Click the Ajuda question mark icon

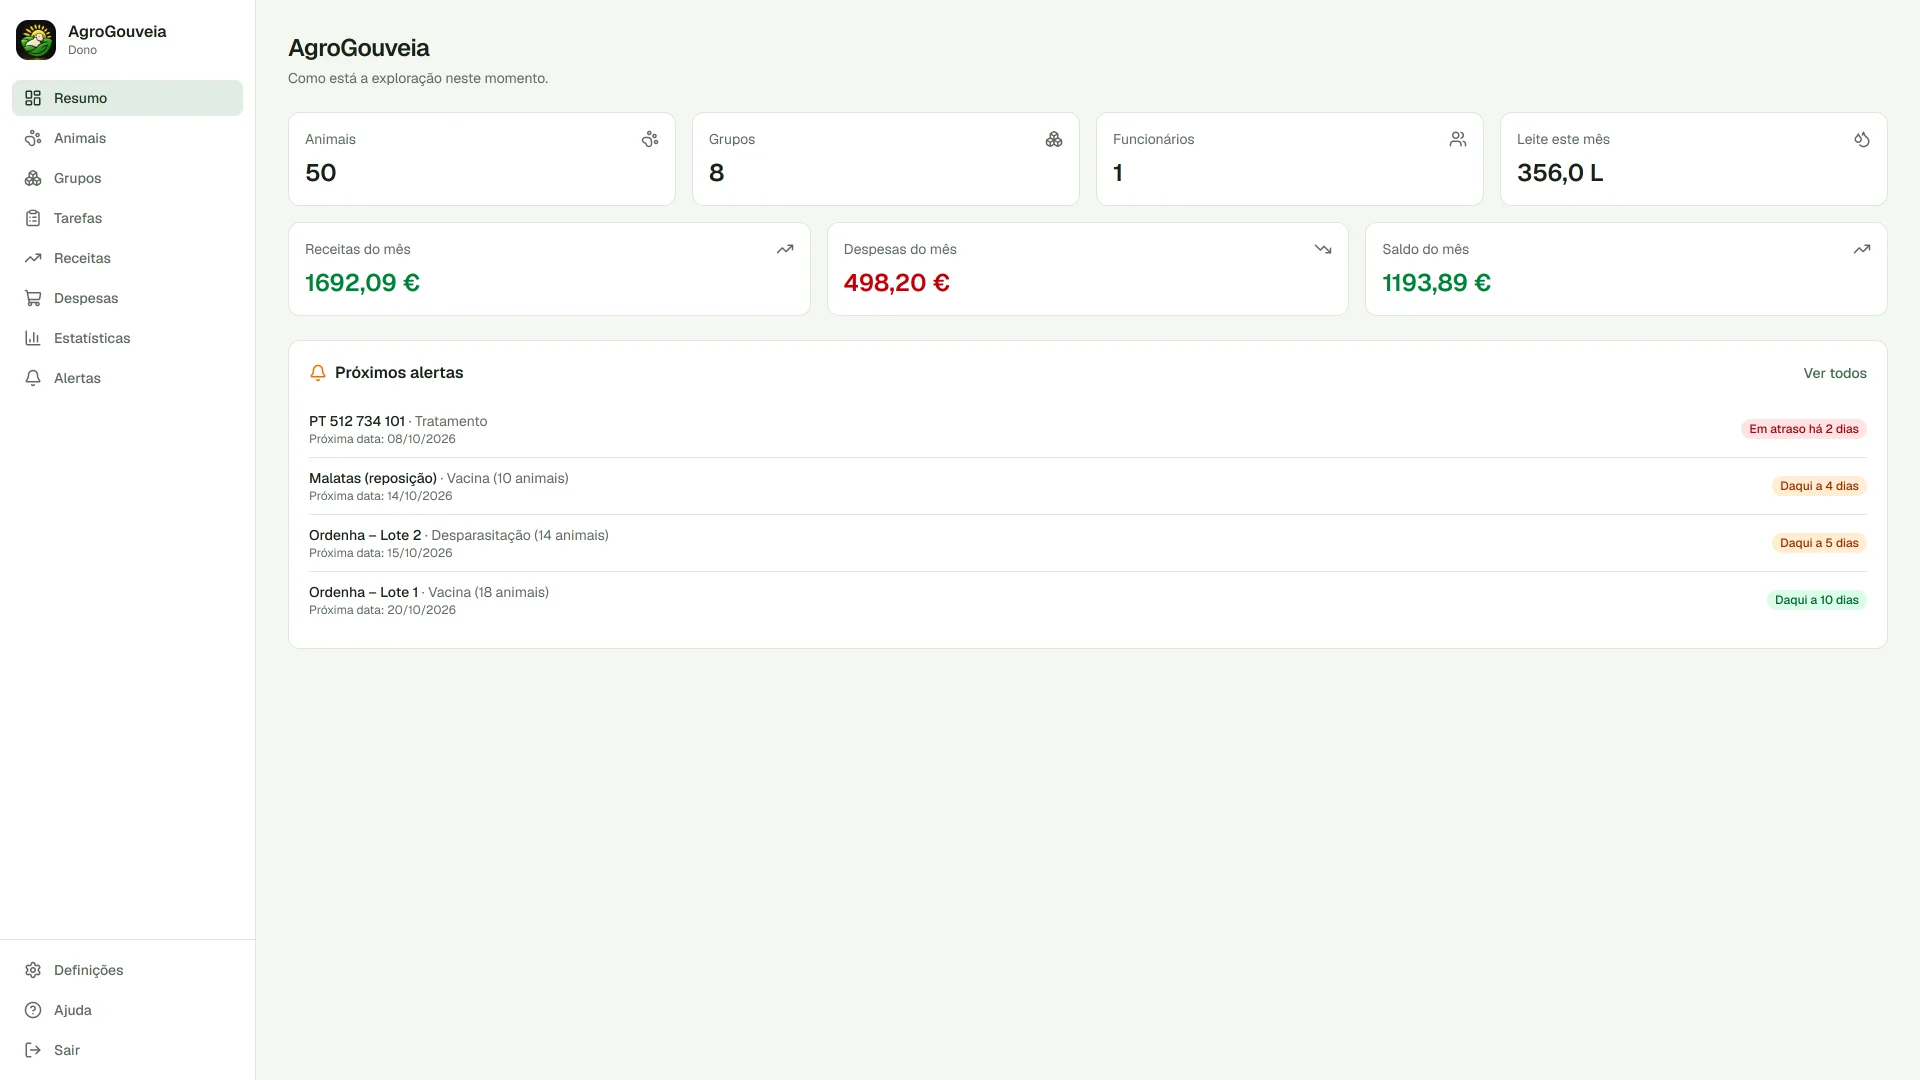(33, 1010)
